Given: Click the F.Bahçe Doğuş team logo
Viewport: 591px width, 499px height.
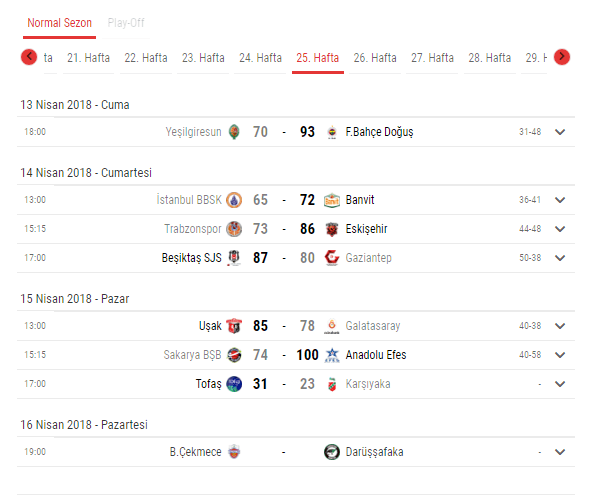Looking at the screenshot, I should pos(332,132).
